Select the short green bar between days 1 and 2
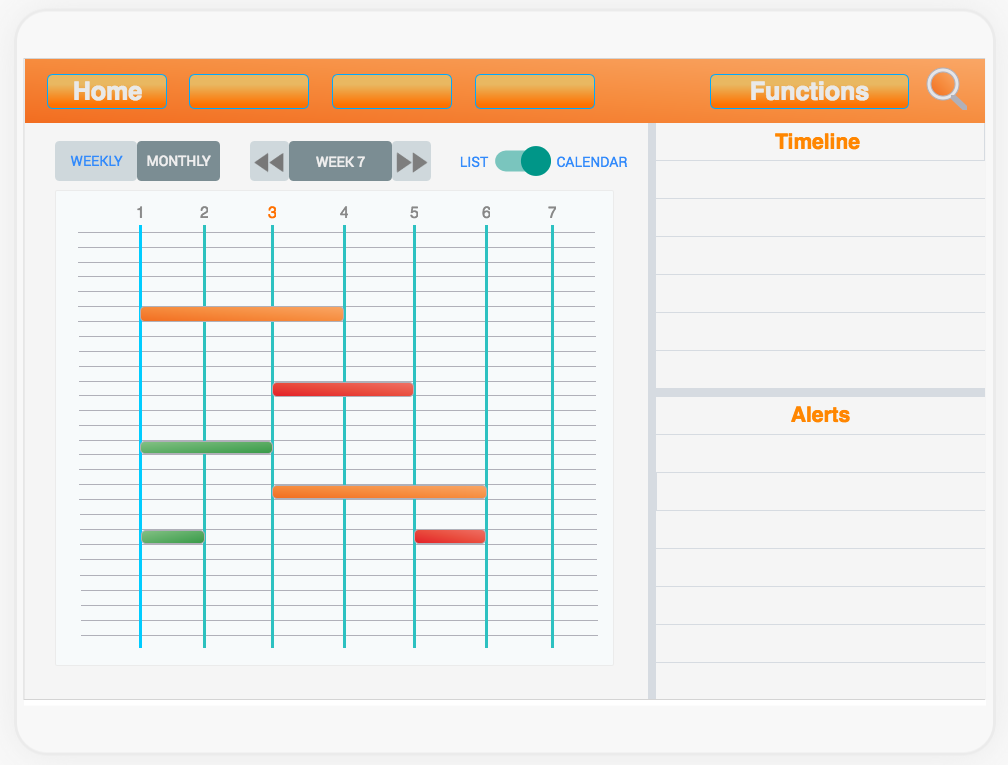The image size is (1008, 765). (172, 537)
